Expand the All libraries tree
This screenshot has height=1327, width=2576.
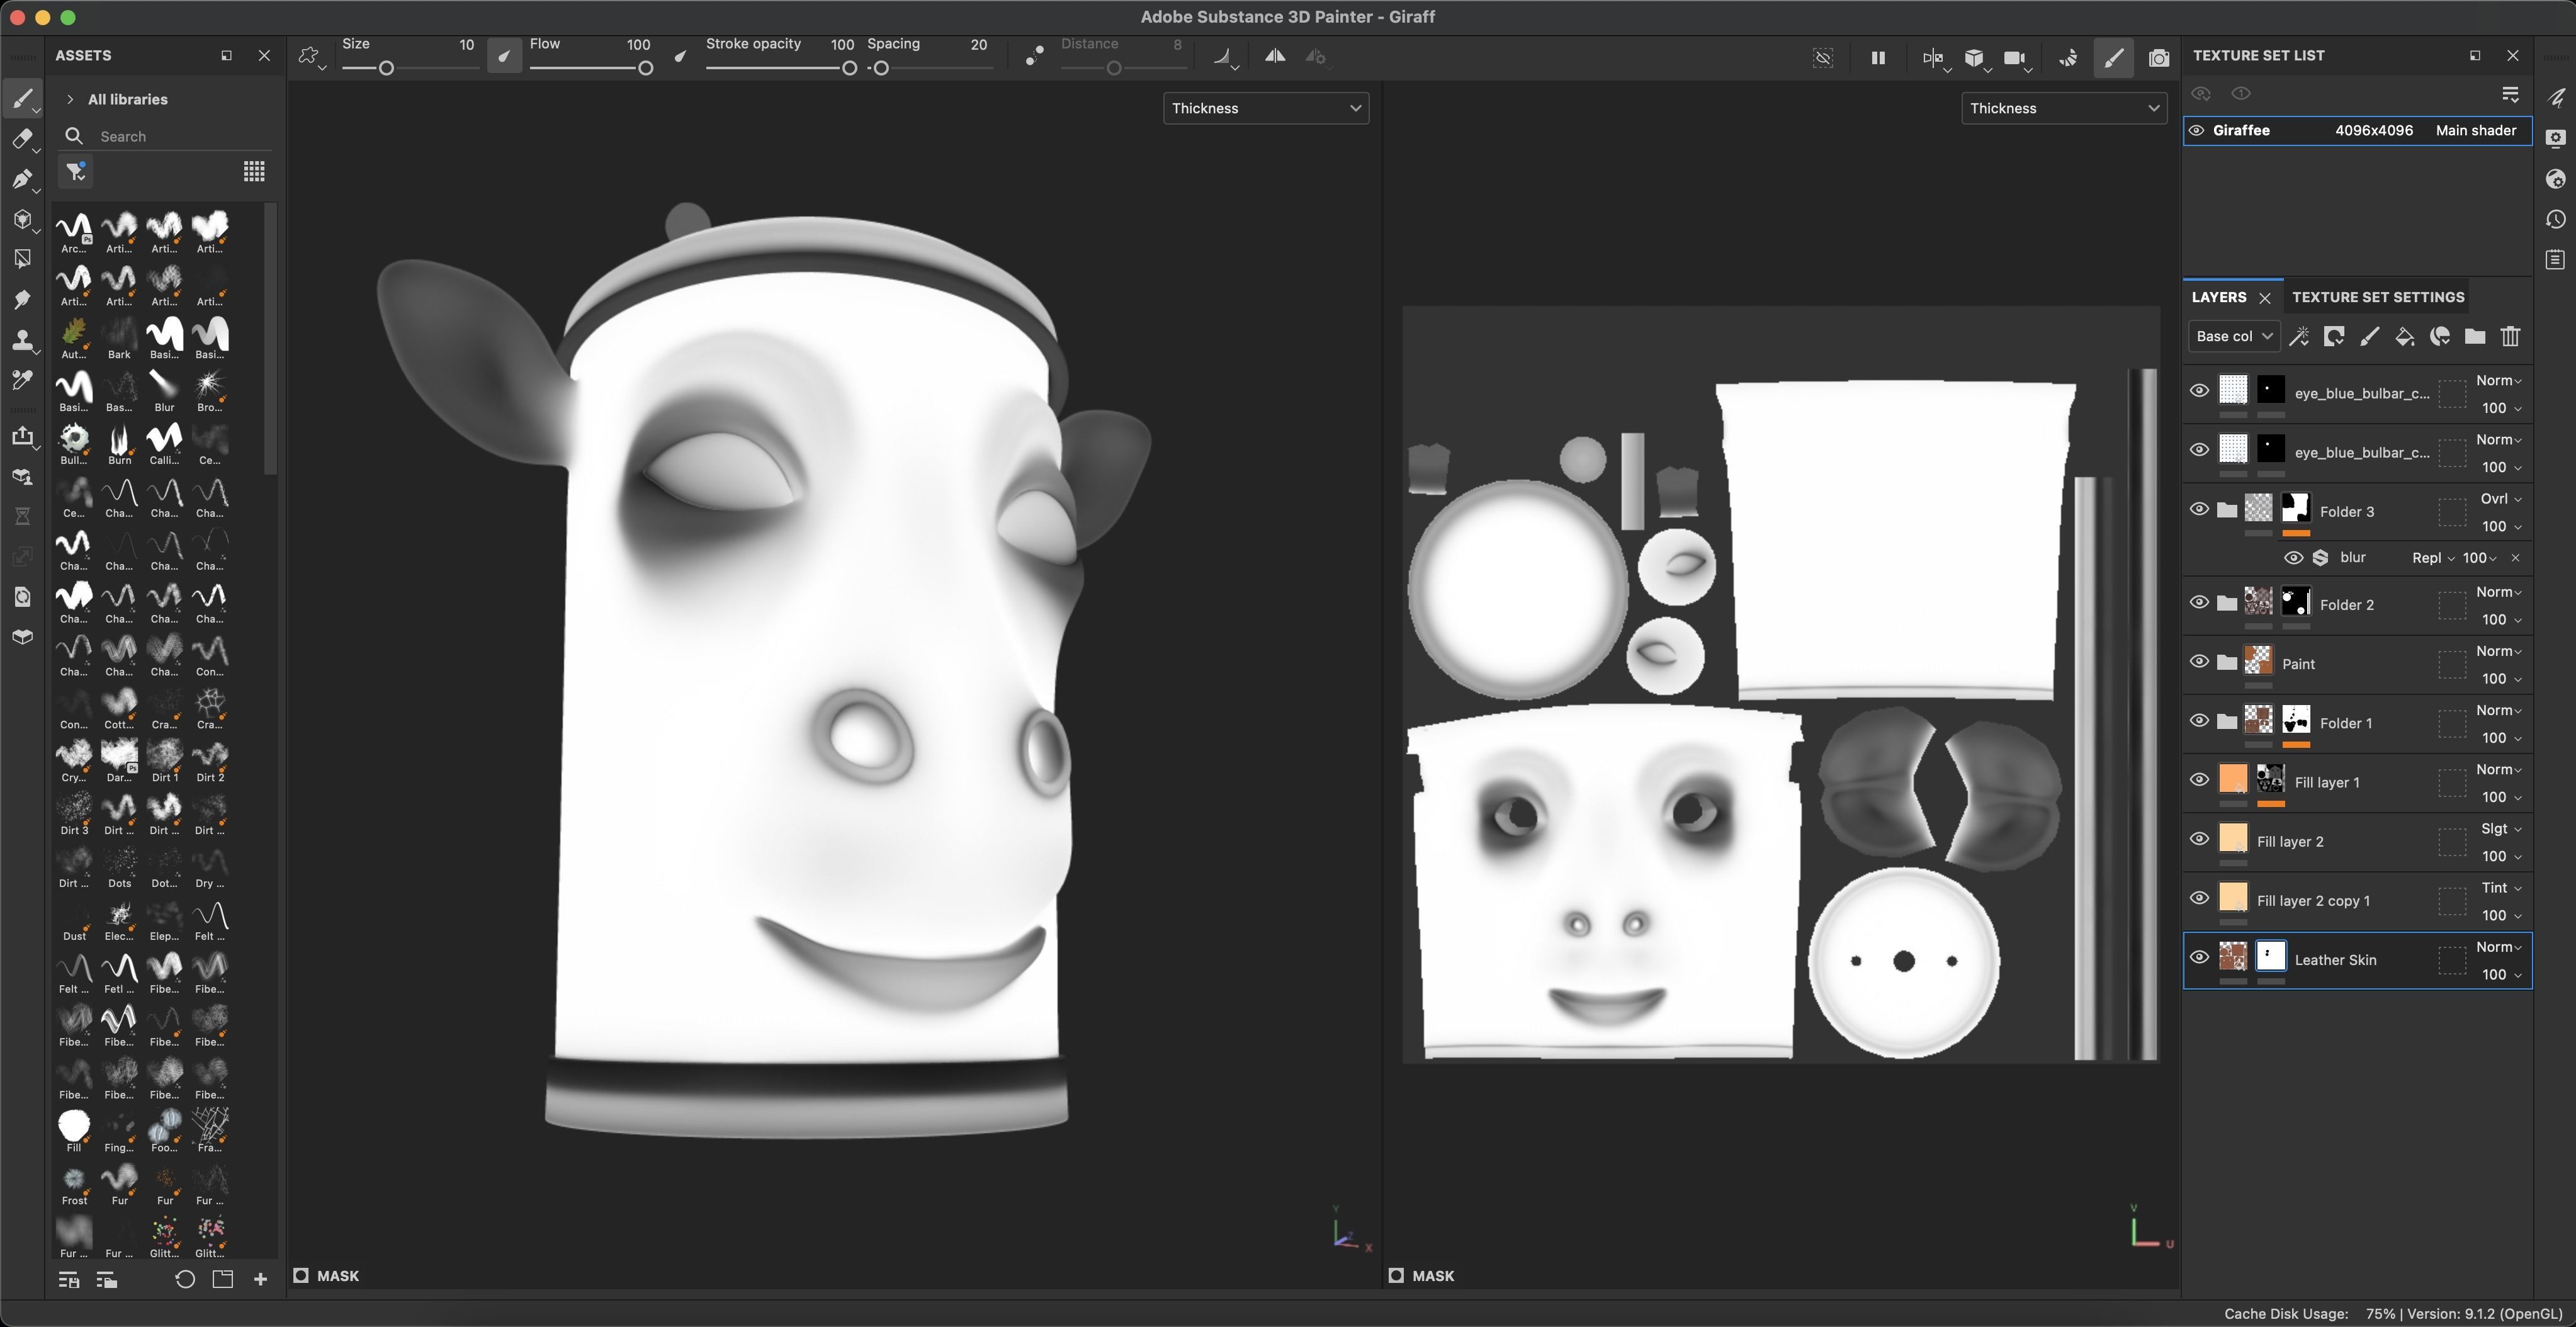[70, 99]
